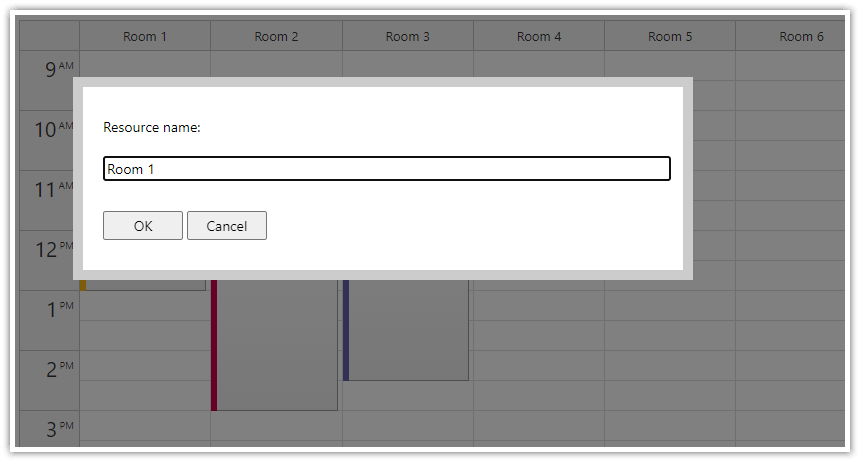Click the Room 6 cell at 9 AM
Screen dimensions: 860x462
point(790,66)
